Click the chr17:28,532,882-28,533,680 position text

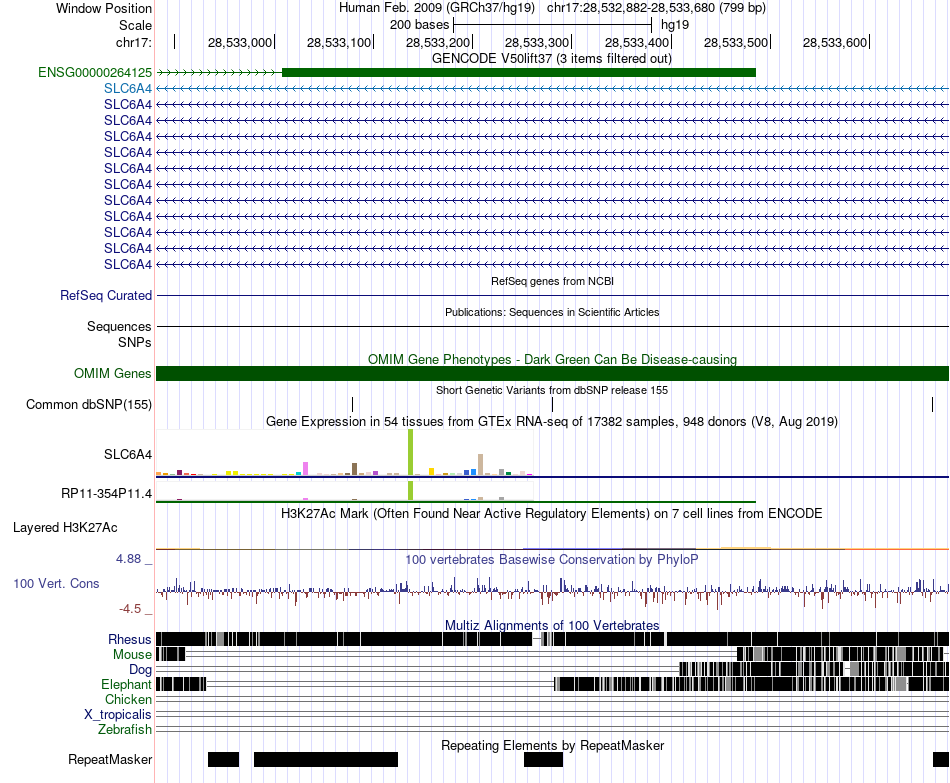coord(656,8)
